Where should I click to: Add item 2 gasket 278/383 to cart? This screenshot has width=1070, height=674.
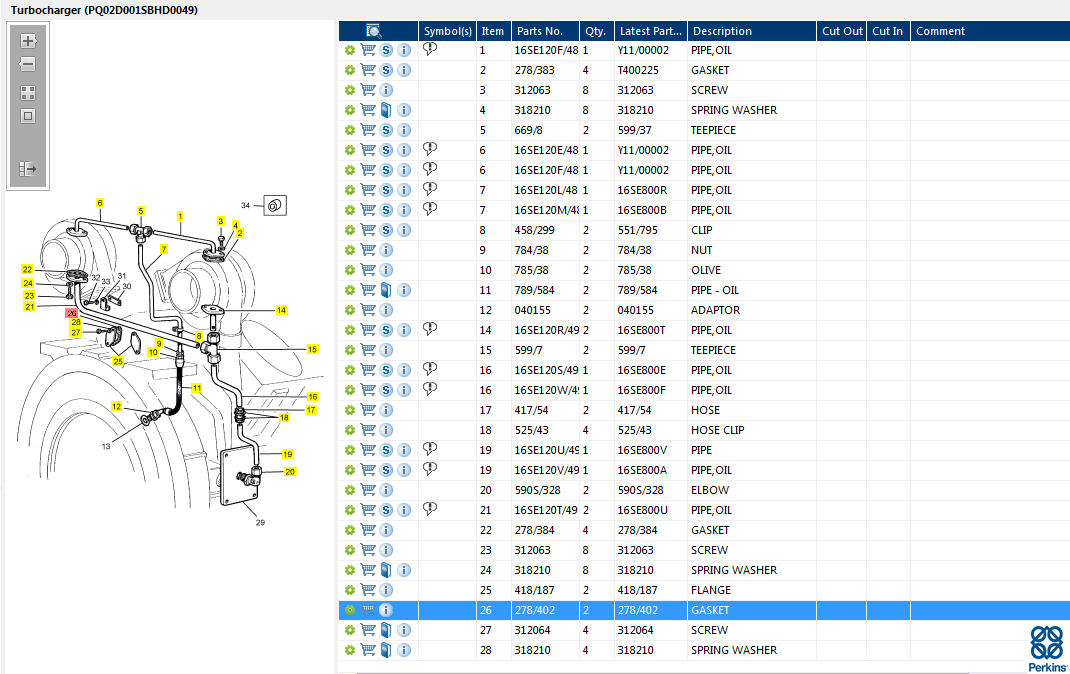point(368,70)
